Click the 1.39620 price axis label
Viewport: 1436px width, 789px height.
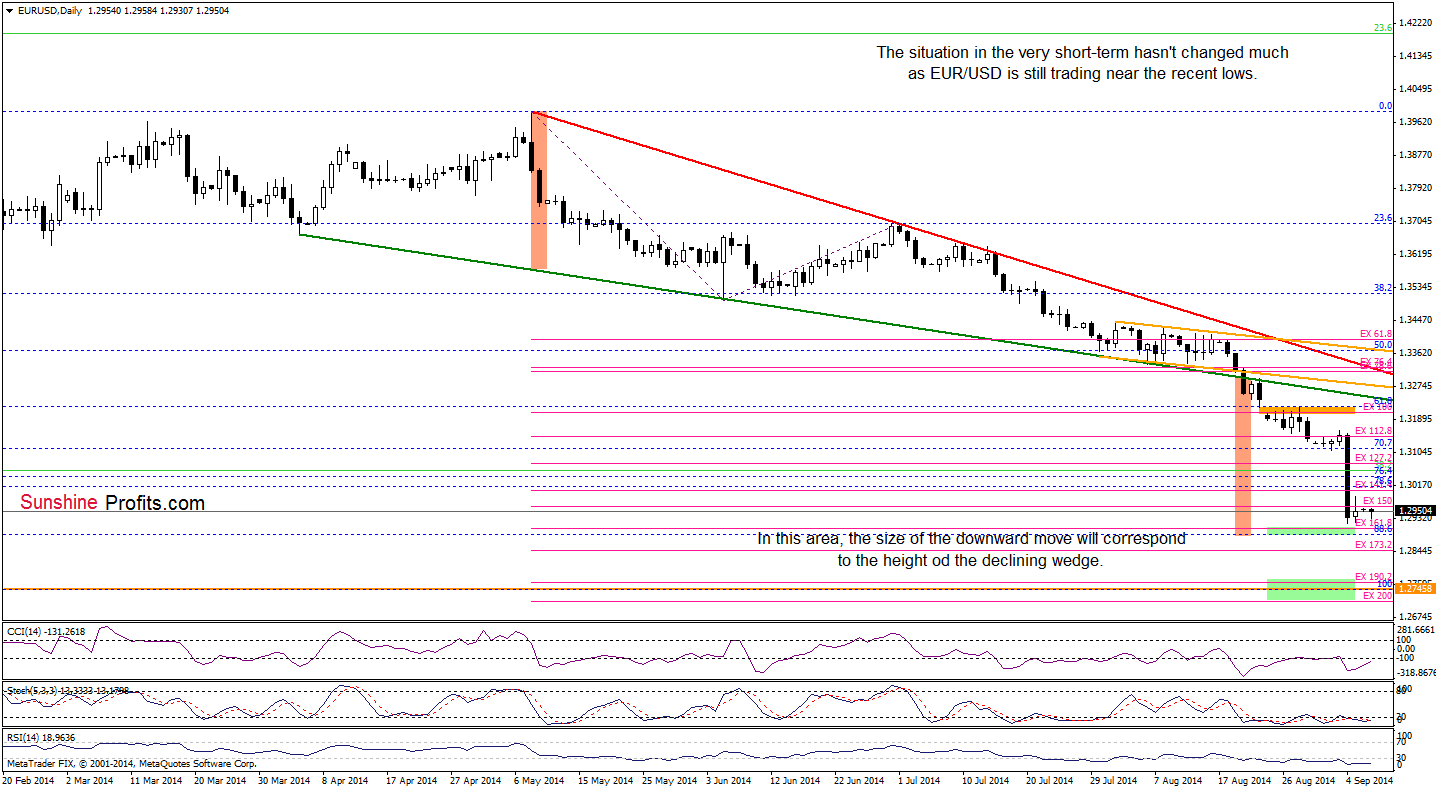[1414, 122]
